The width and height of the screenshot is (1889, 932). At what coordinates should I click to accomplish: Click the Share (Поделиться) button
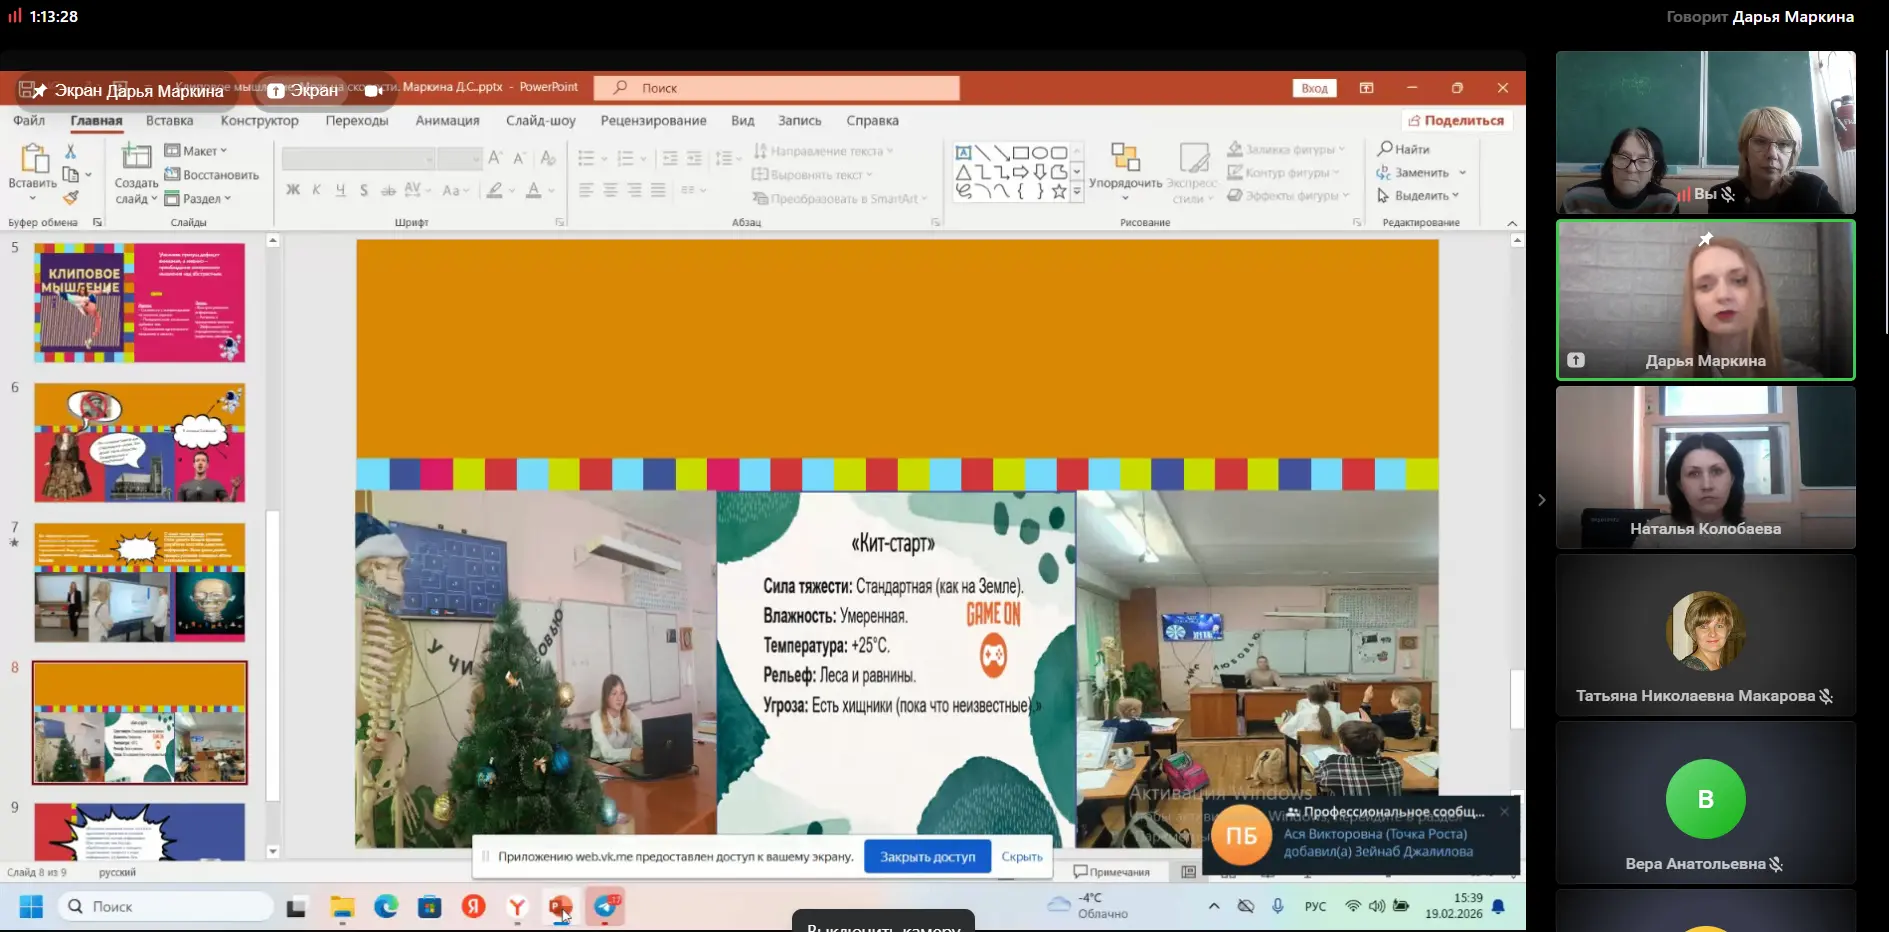[1456, 120]
